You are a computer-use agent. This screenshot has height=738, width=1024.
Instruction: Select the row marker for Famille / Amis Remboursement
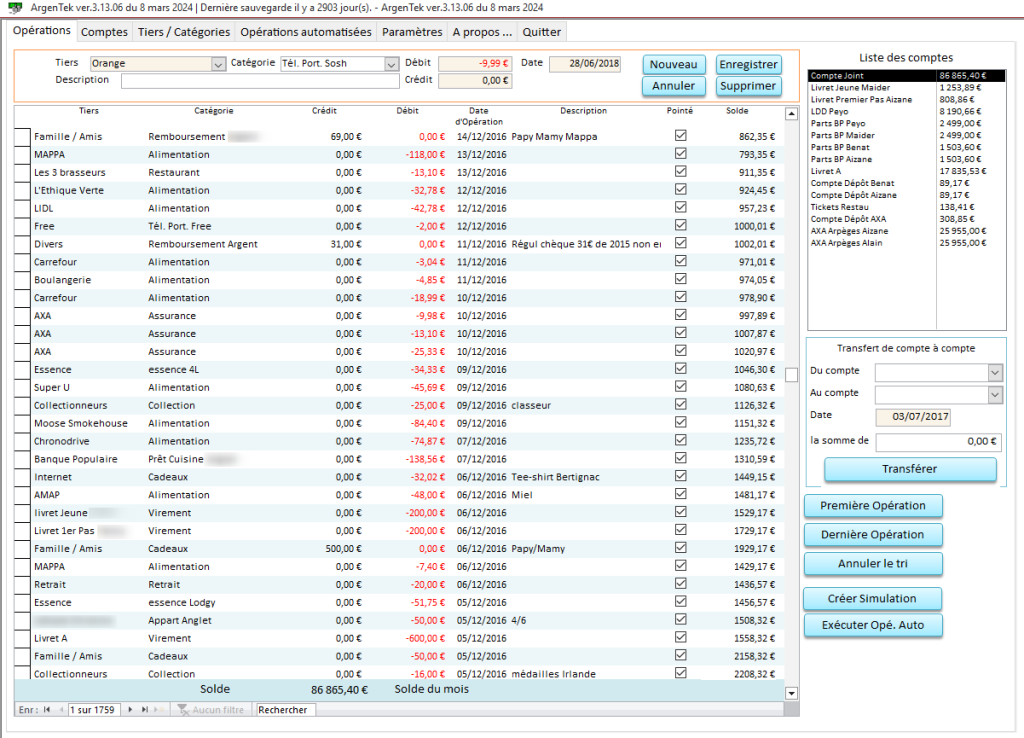[x=22, y=136]
